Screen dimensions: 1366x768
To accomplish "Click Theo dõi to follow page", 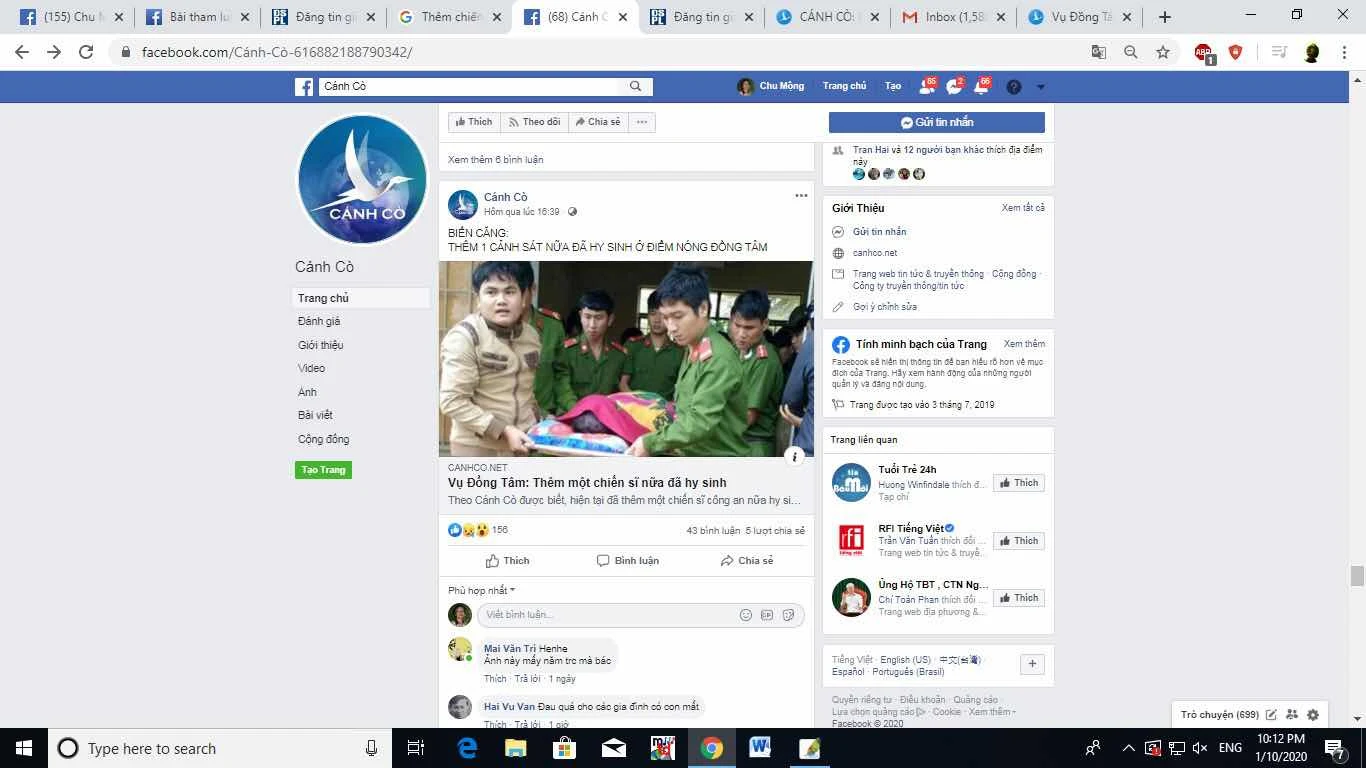I will [534, 122].
